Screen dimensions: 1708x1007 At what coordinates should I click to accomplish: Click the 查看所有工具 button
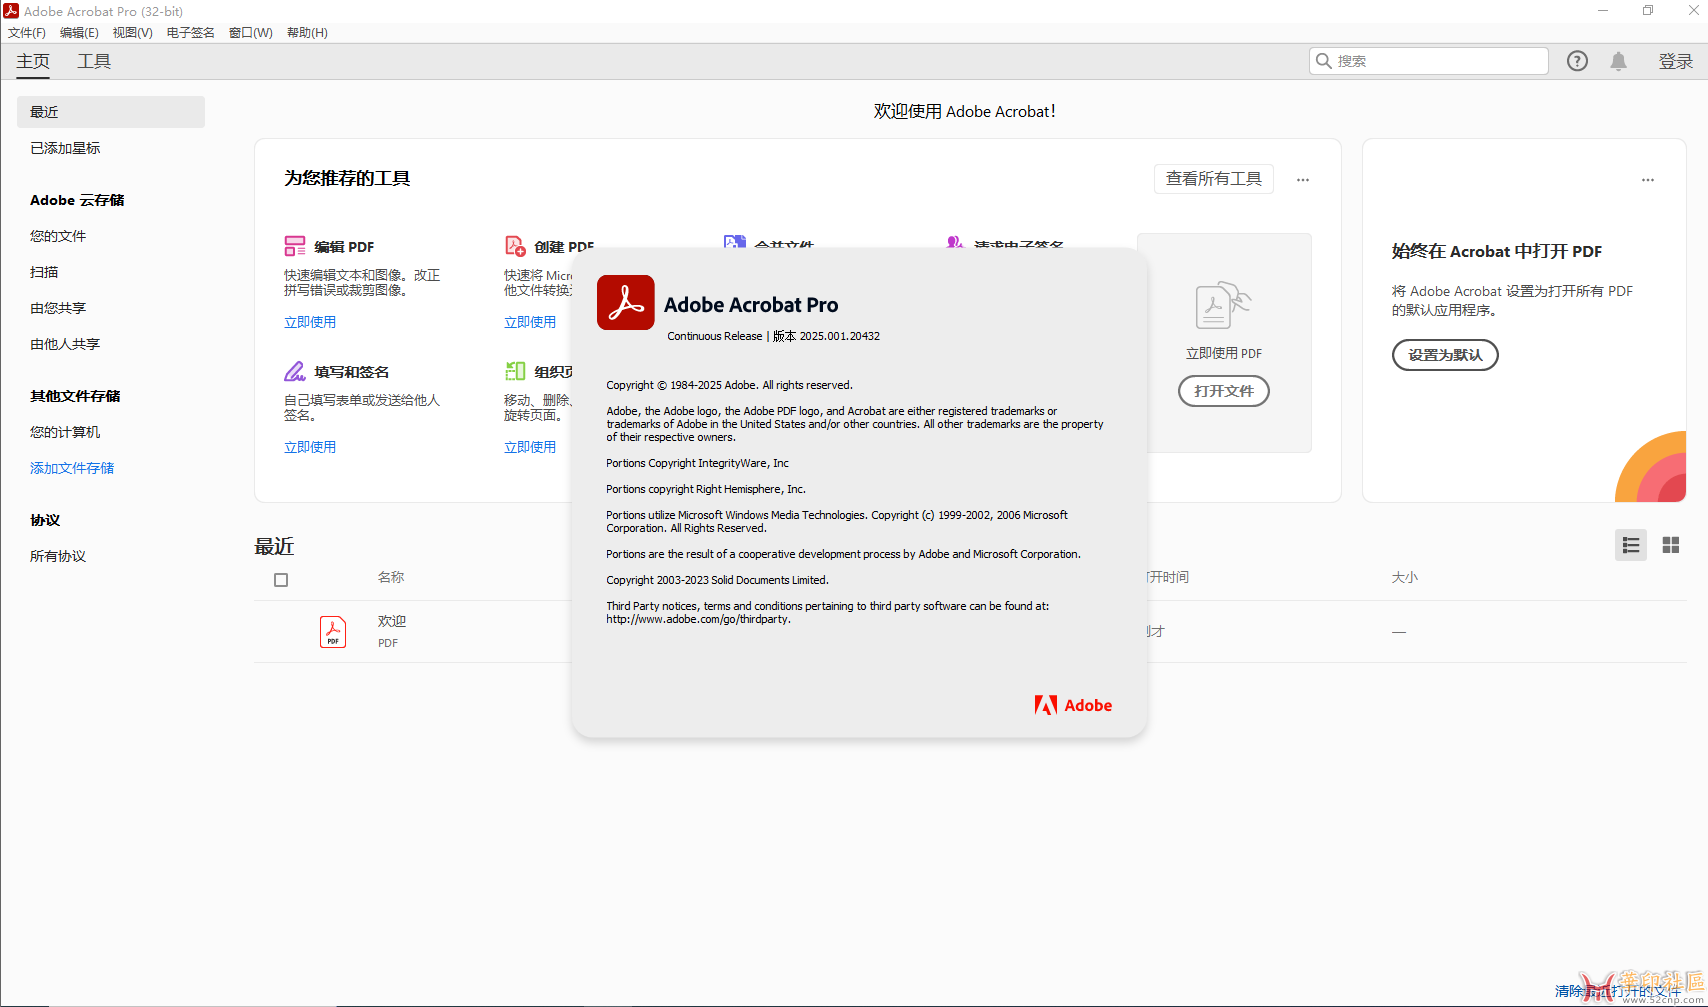coord(1214,179)
